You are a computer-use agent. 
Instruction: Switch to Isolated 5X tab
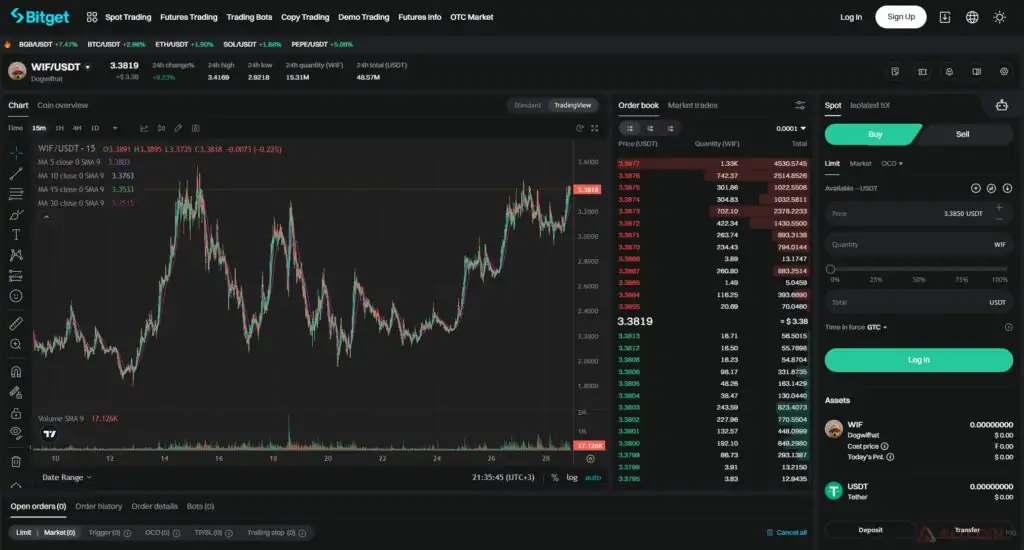[870, 105]
